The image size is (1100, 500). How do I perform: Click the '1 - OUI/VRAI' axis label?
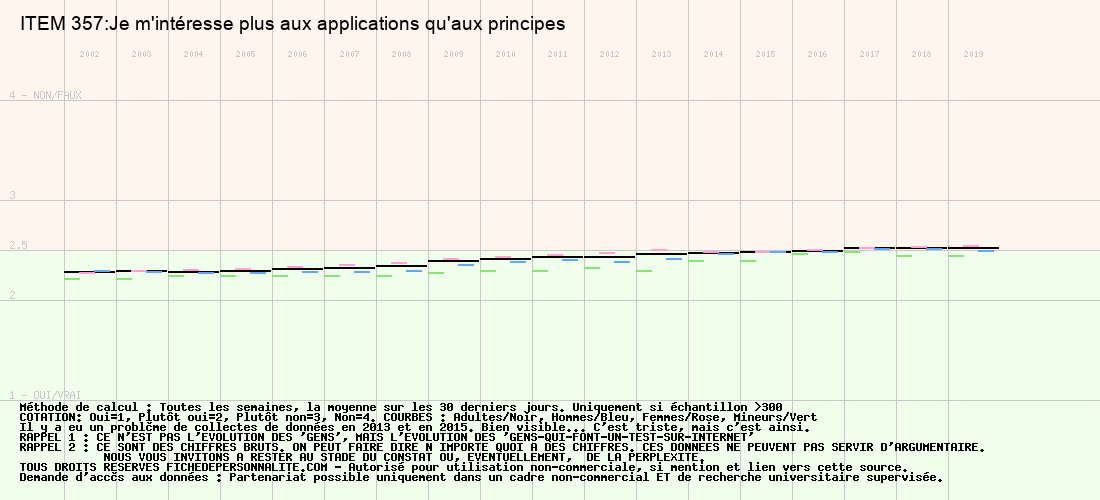click(x=46, y=396)
